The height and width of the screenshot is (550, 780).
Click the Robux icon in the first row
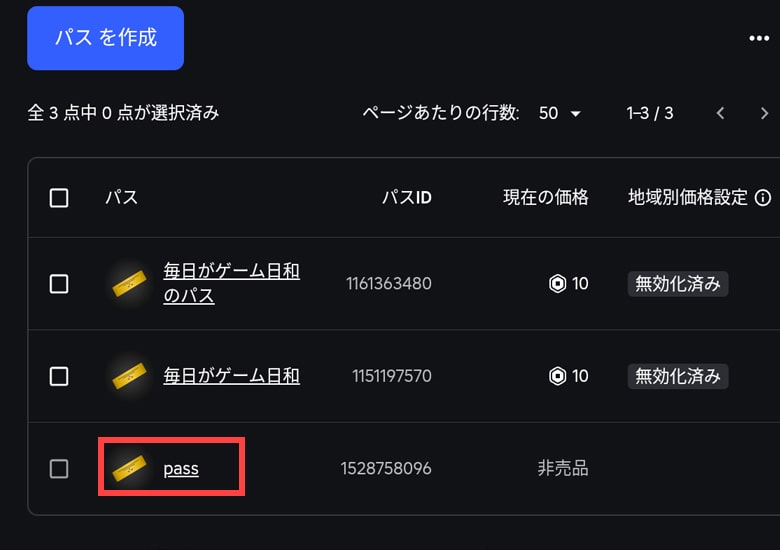click(557, 284)
